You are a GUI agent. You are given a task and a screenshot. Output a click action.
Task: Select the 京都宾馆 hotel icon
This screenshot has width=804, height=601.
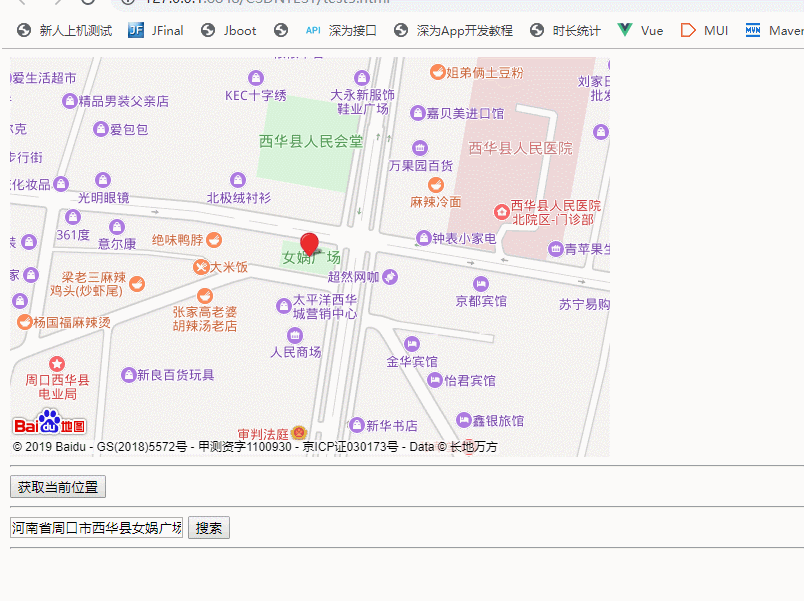pos(480,284)
